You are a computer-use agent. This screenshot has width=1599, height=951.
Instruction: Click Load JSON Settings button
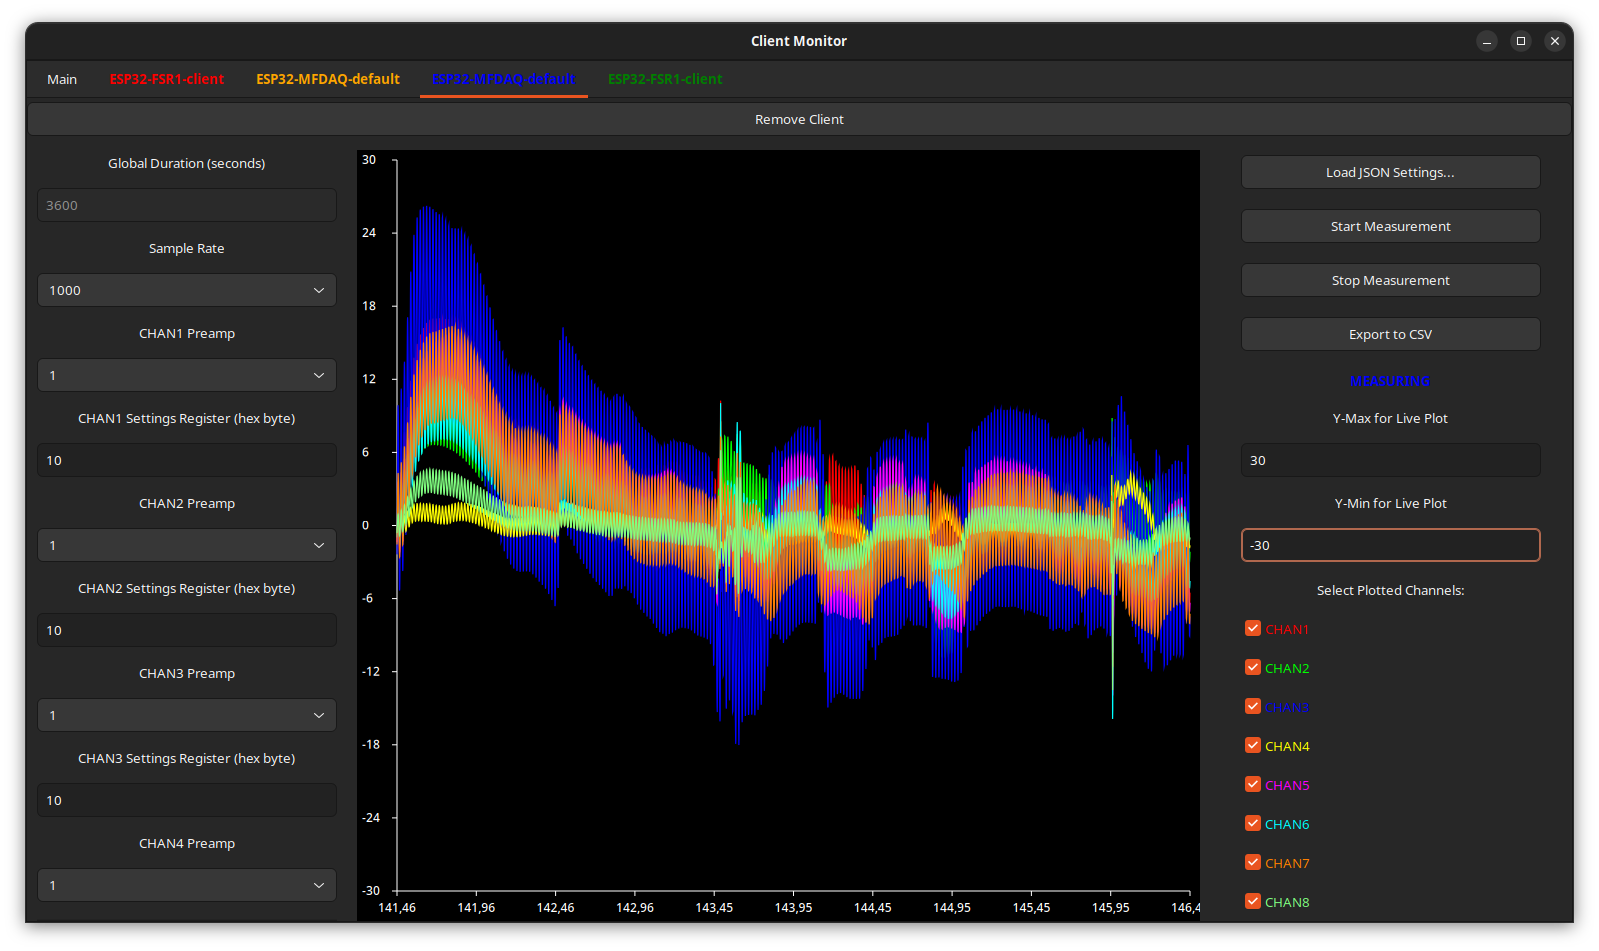(1390, 172)
